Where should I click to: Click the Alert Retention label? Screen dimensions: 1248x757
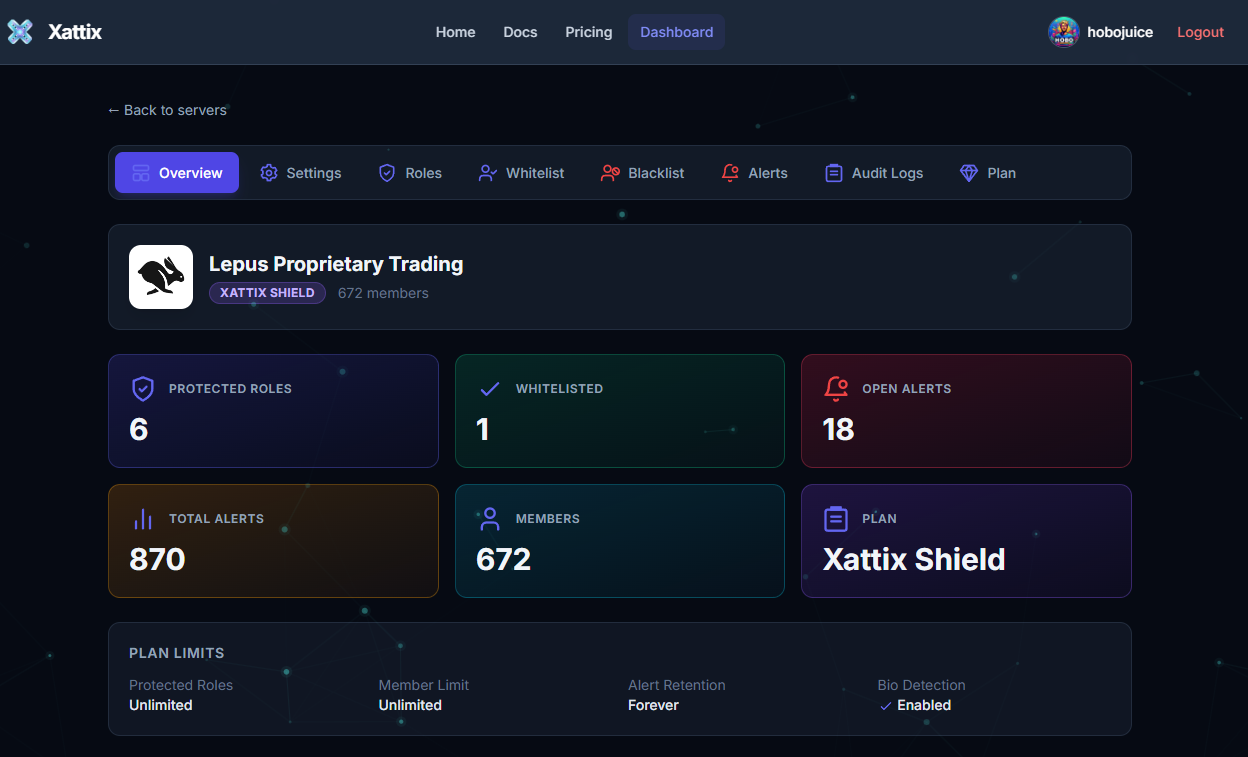(x=677, y=685)
